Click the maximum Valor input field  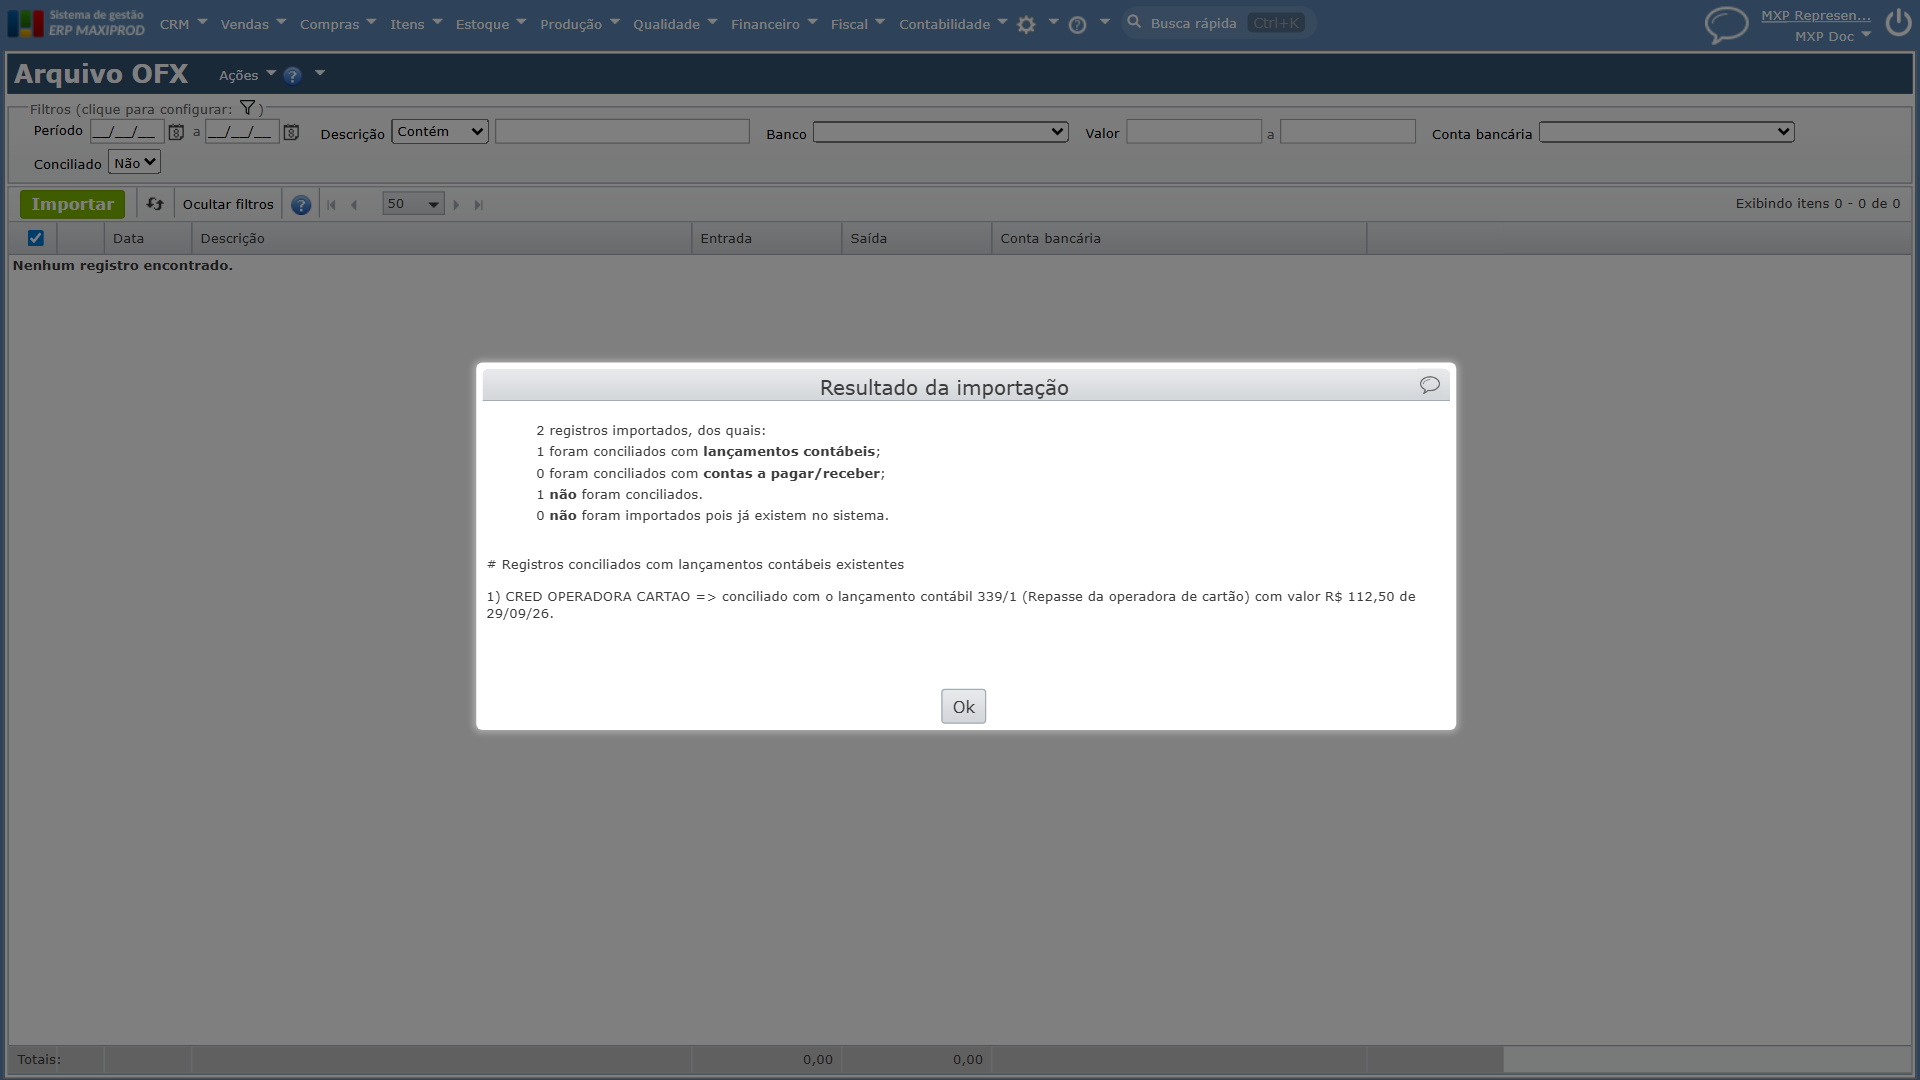pos(1348,132)
